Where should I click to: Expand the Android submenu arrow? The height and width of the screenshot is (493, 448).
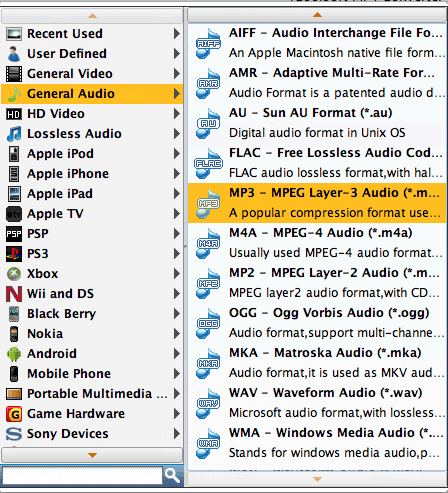click(177, 354)
